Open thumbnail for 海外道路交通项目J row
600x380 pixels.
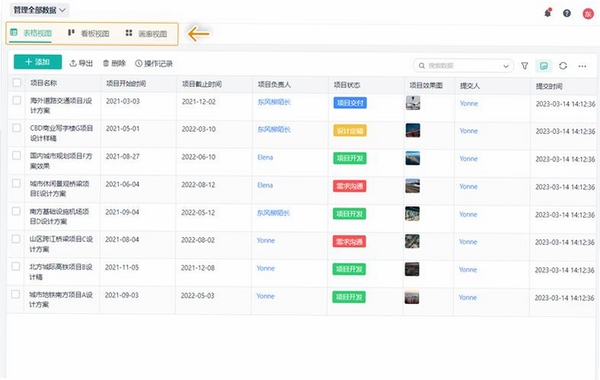pos(413,103)
